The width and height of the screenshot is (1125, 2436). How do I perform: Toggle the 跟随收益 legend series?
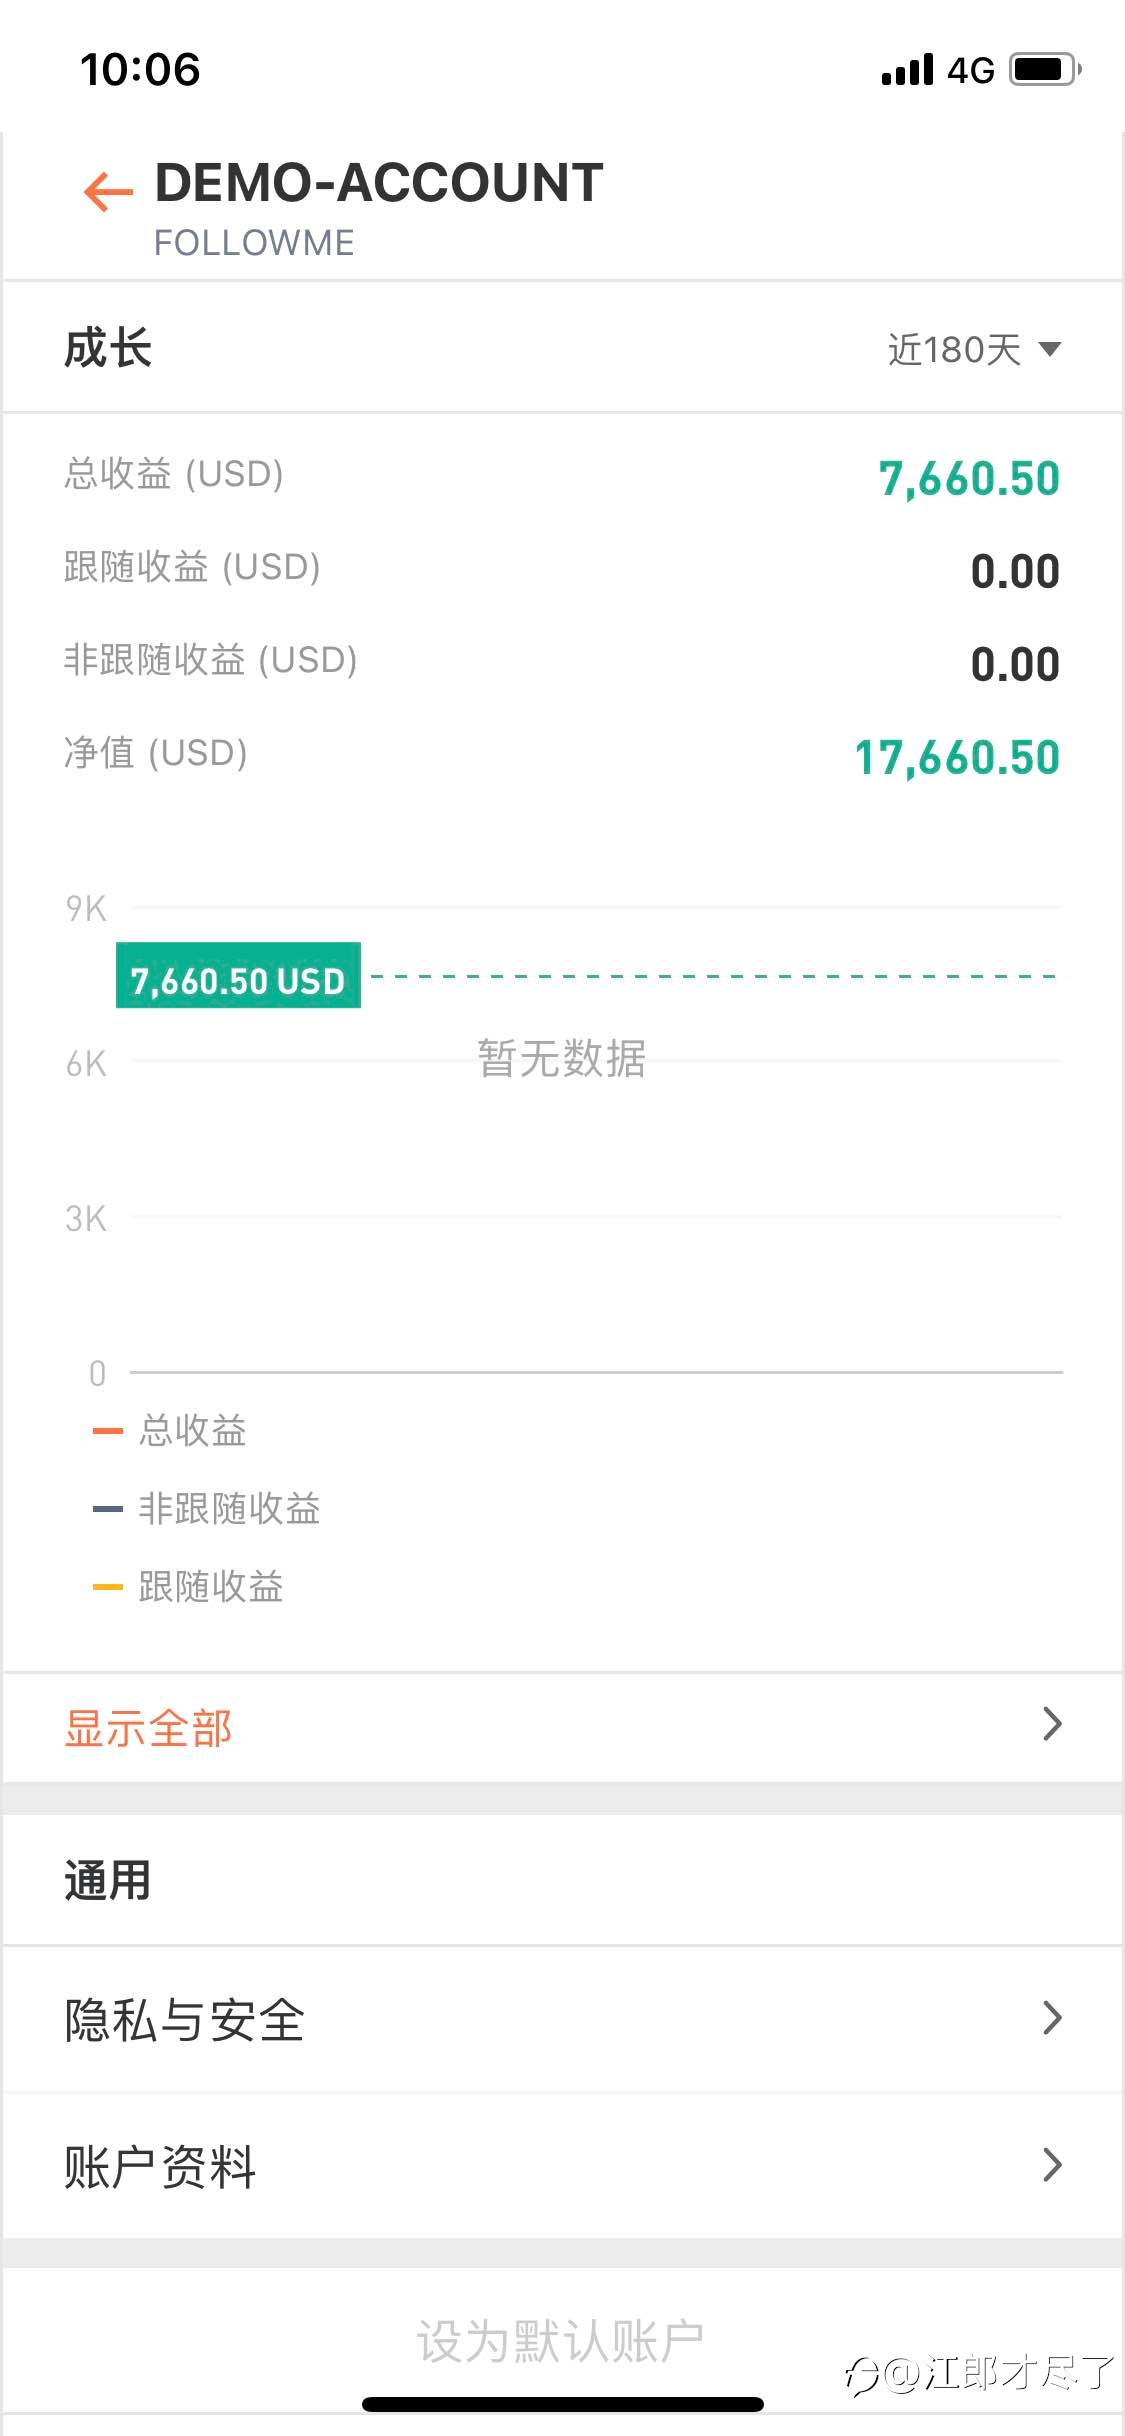tap(188, 1586)
